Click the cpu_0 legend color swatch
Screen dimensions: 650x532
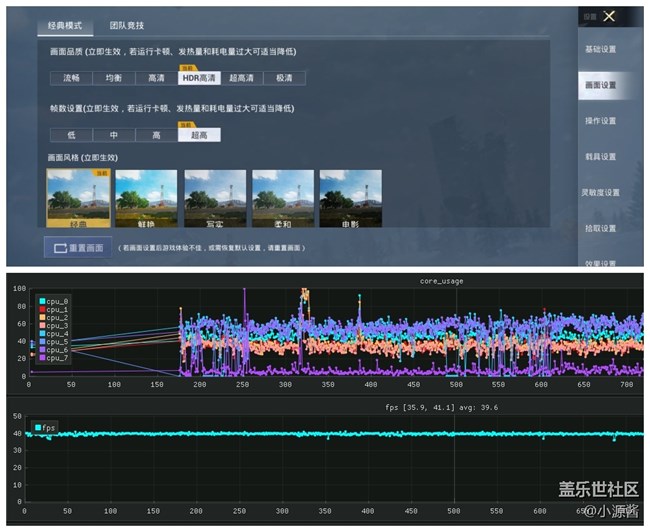point(42,301)
